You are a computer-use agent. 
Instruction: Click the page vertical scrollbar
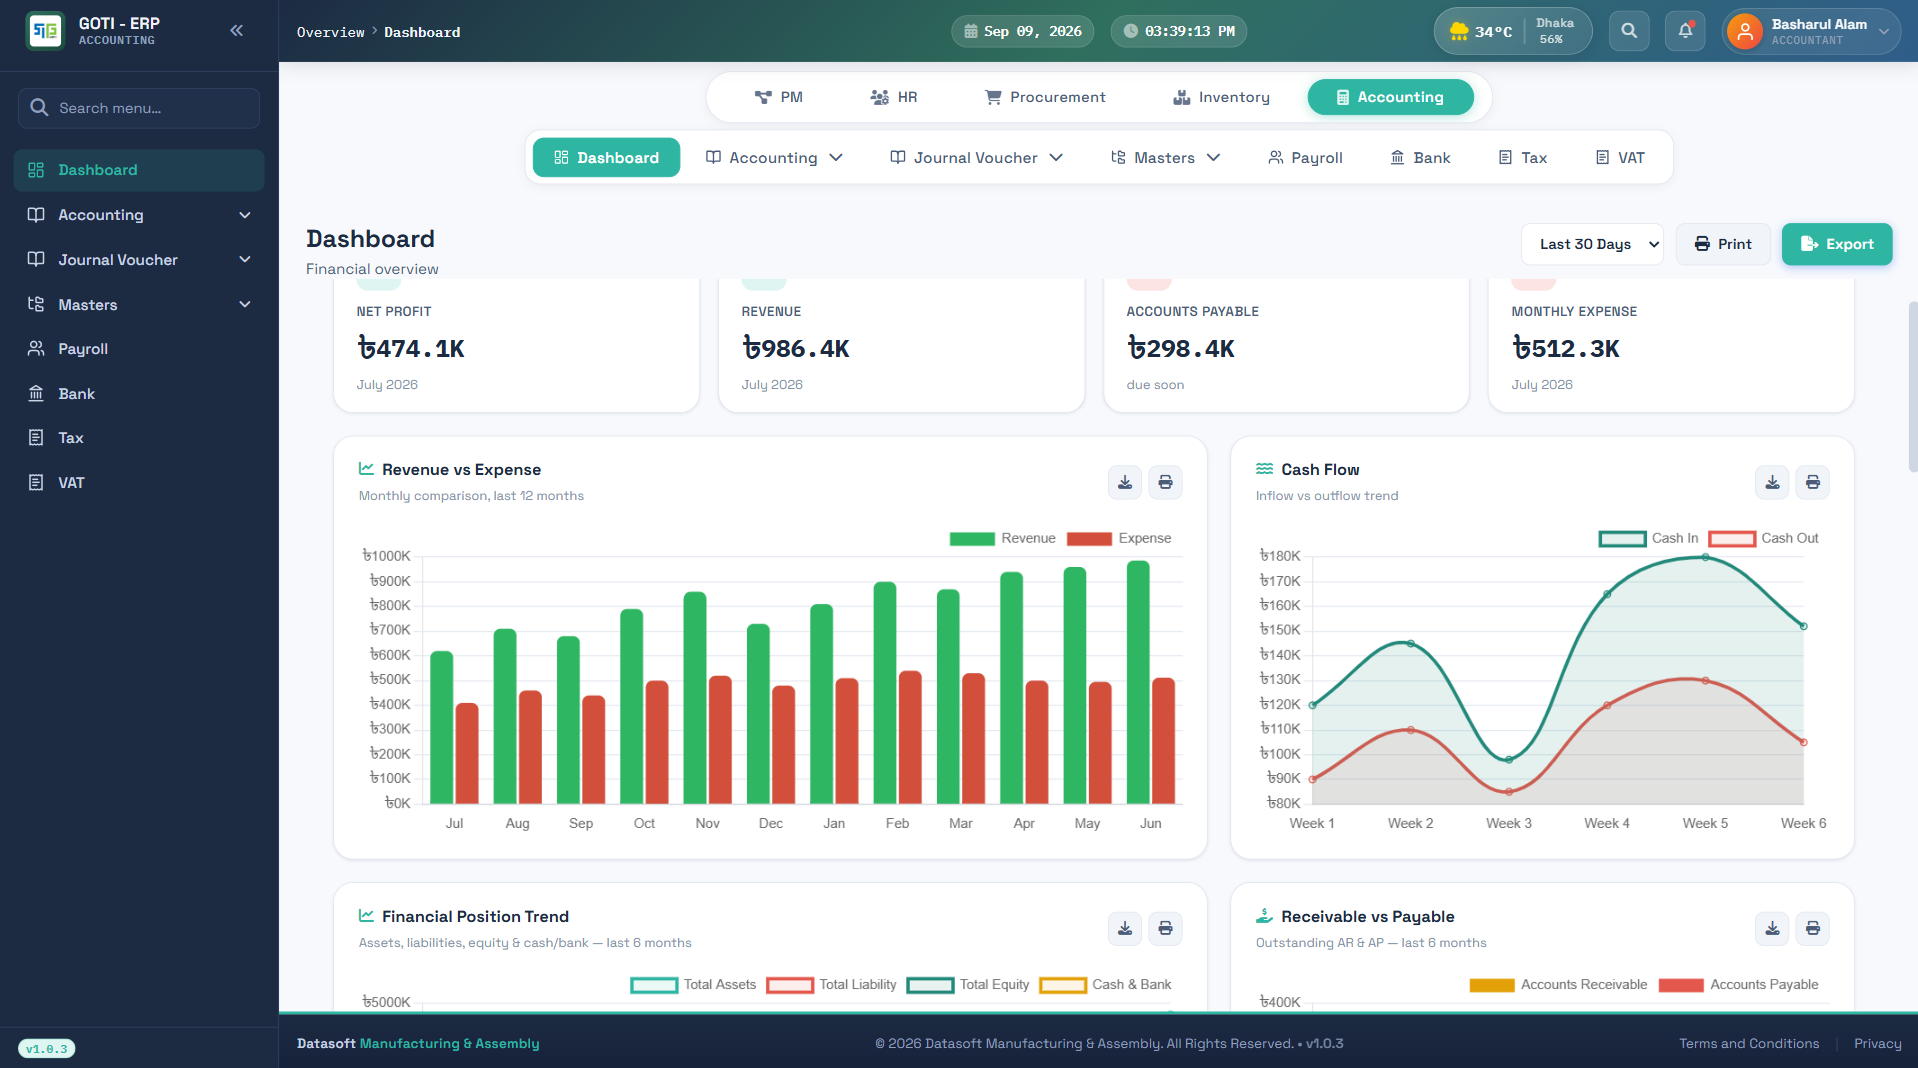[x=1912, y=386]
